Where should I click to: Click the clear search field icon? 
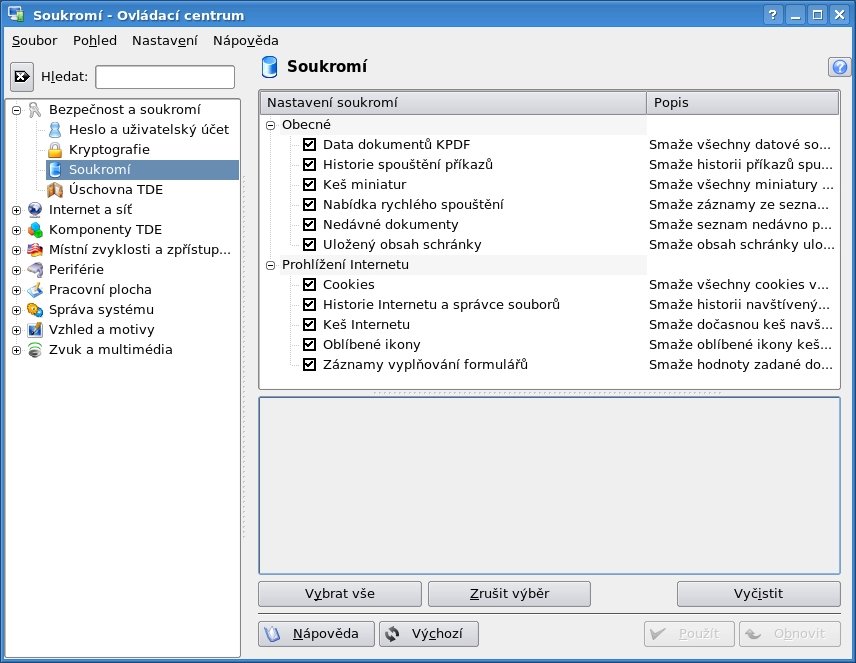pyautogui.click(x=22, y=76)
